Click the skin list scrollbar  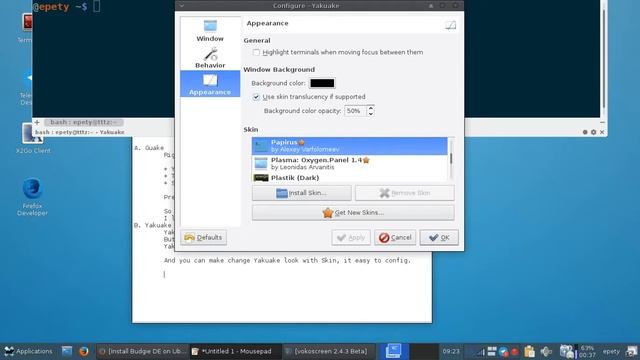pyautogui.click(x=451, y=159)
